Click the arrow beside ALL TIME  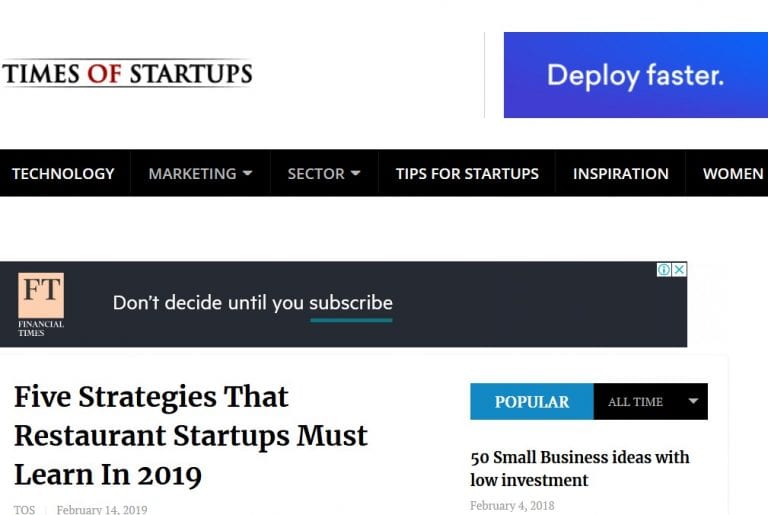click(693, 402)
